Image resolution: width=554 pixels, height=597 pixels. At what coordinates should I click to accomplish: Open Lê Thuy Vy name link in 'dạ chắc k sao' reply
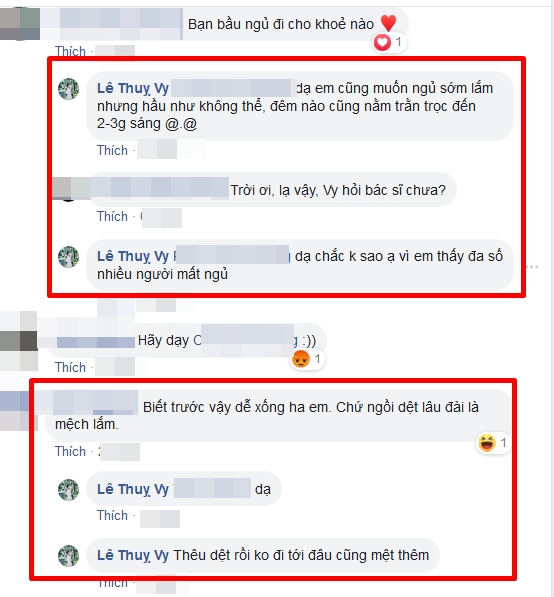(x=133, y=256)
